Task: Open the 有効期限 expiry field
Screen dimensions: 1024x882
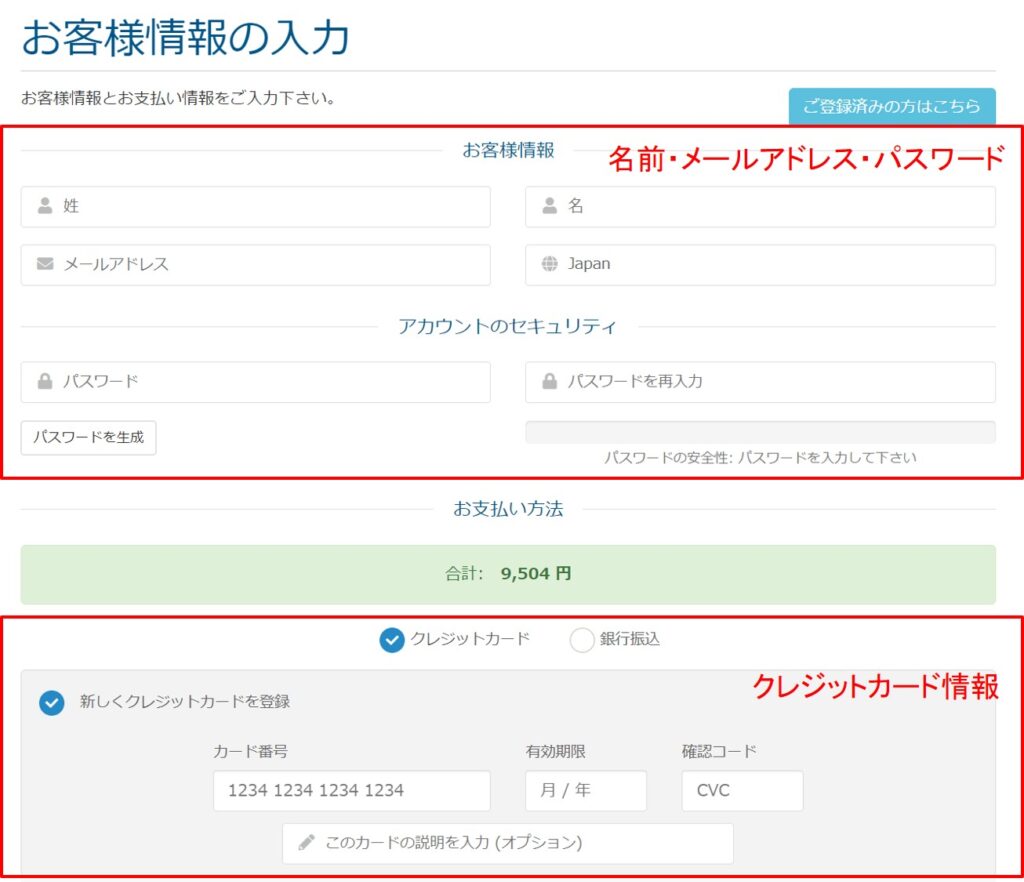Action: point(585,790)
